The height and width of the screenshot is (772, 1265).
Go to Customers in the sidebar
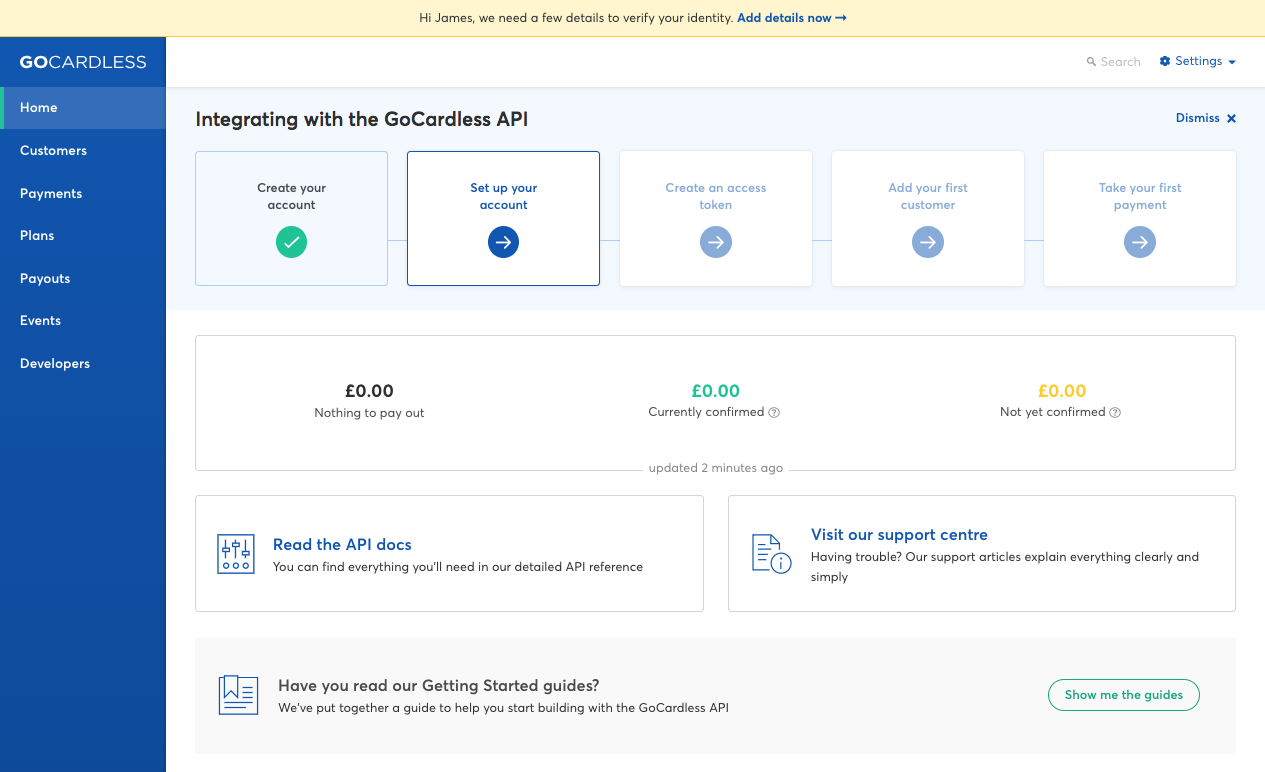(83, 151)
